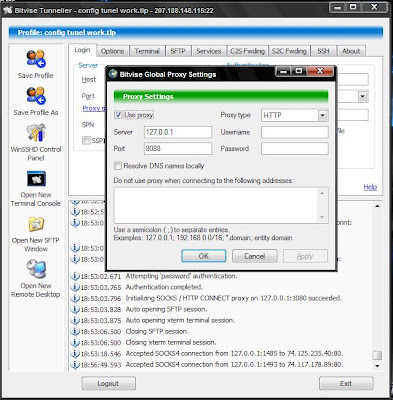Click the proxy Server field 127.0.0.1
This screenshot has height=400, width=393.
[x=178, y=132]
